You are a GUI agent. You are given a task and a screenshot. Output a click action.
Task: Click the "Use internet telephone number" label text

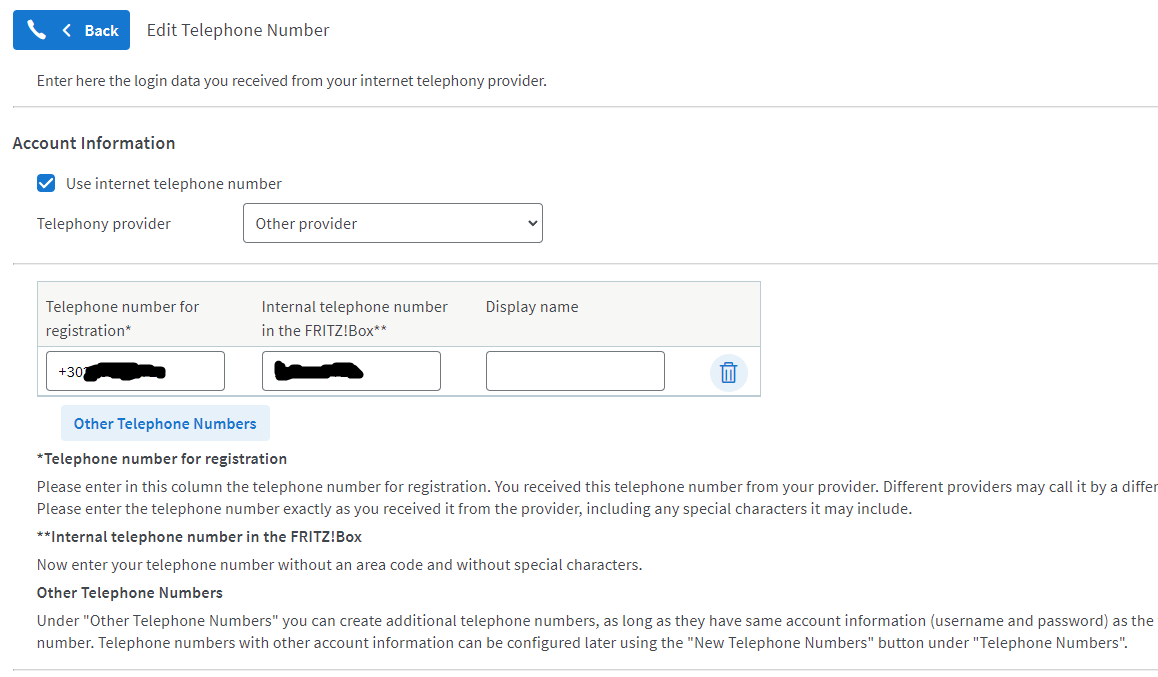(174, 184)
